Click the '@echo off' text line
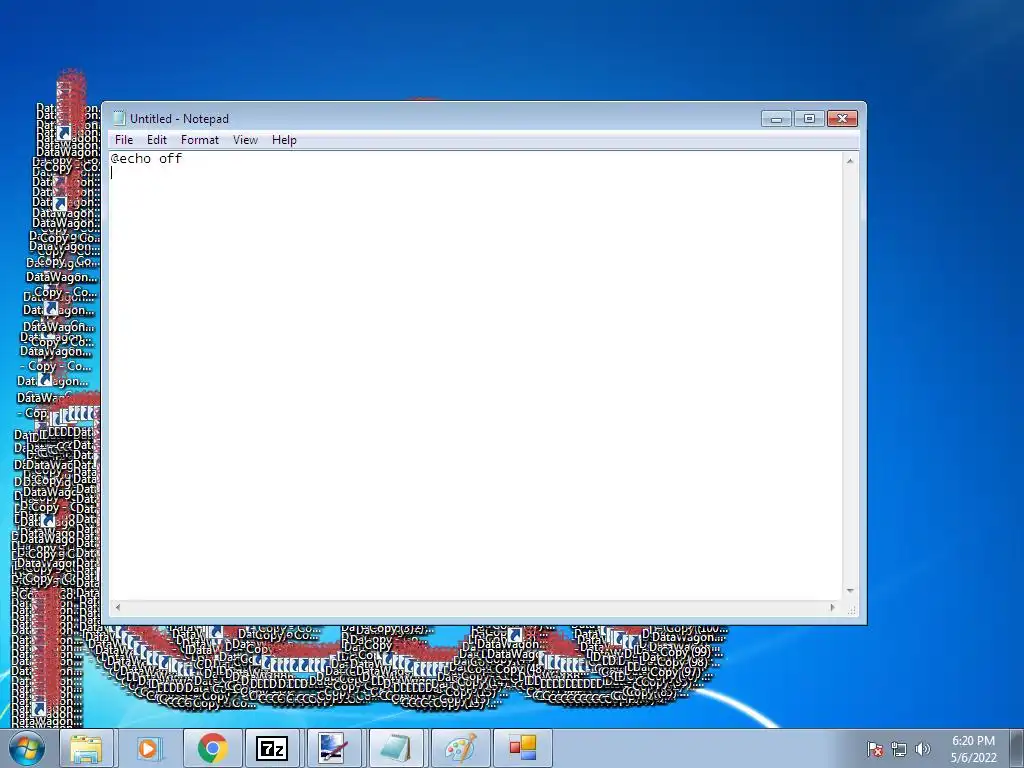Image resolution: width=1024 pixels, height=768 pixels. (146, 159)
